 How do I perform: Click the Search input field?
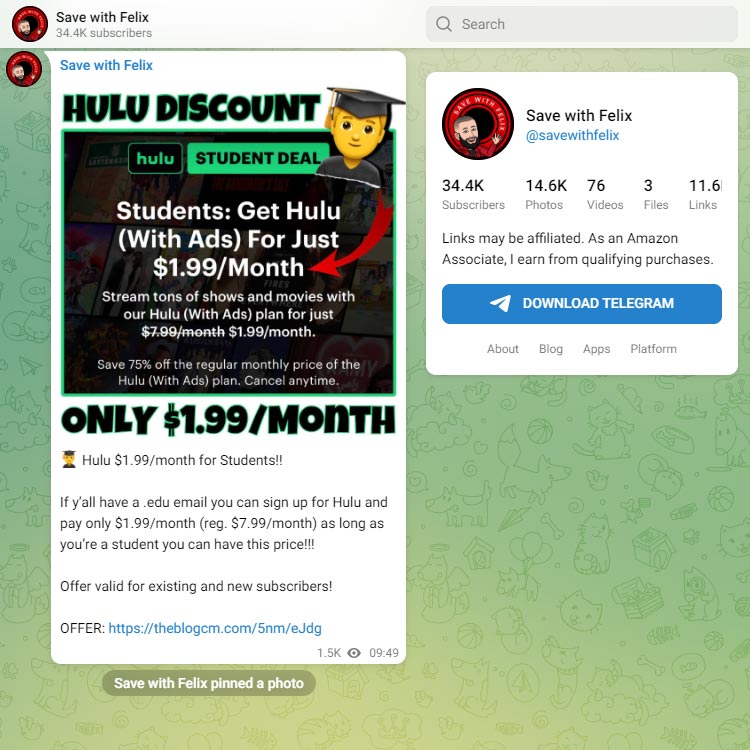coord(582,24)
